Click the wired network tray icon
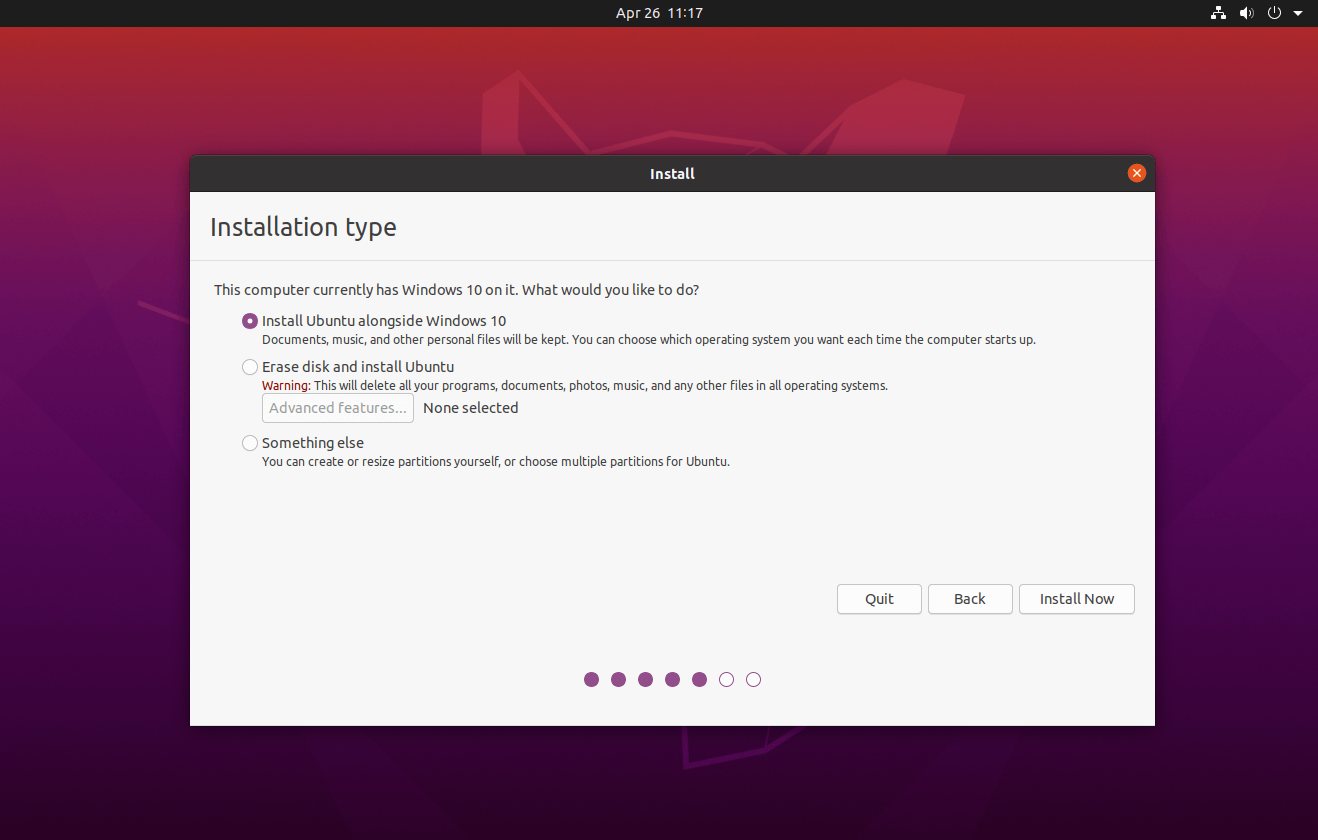Image resolution: width=1318 pixels, height=840 pixels. click(1218, 13)
